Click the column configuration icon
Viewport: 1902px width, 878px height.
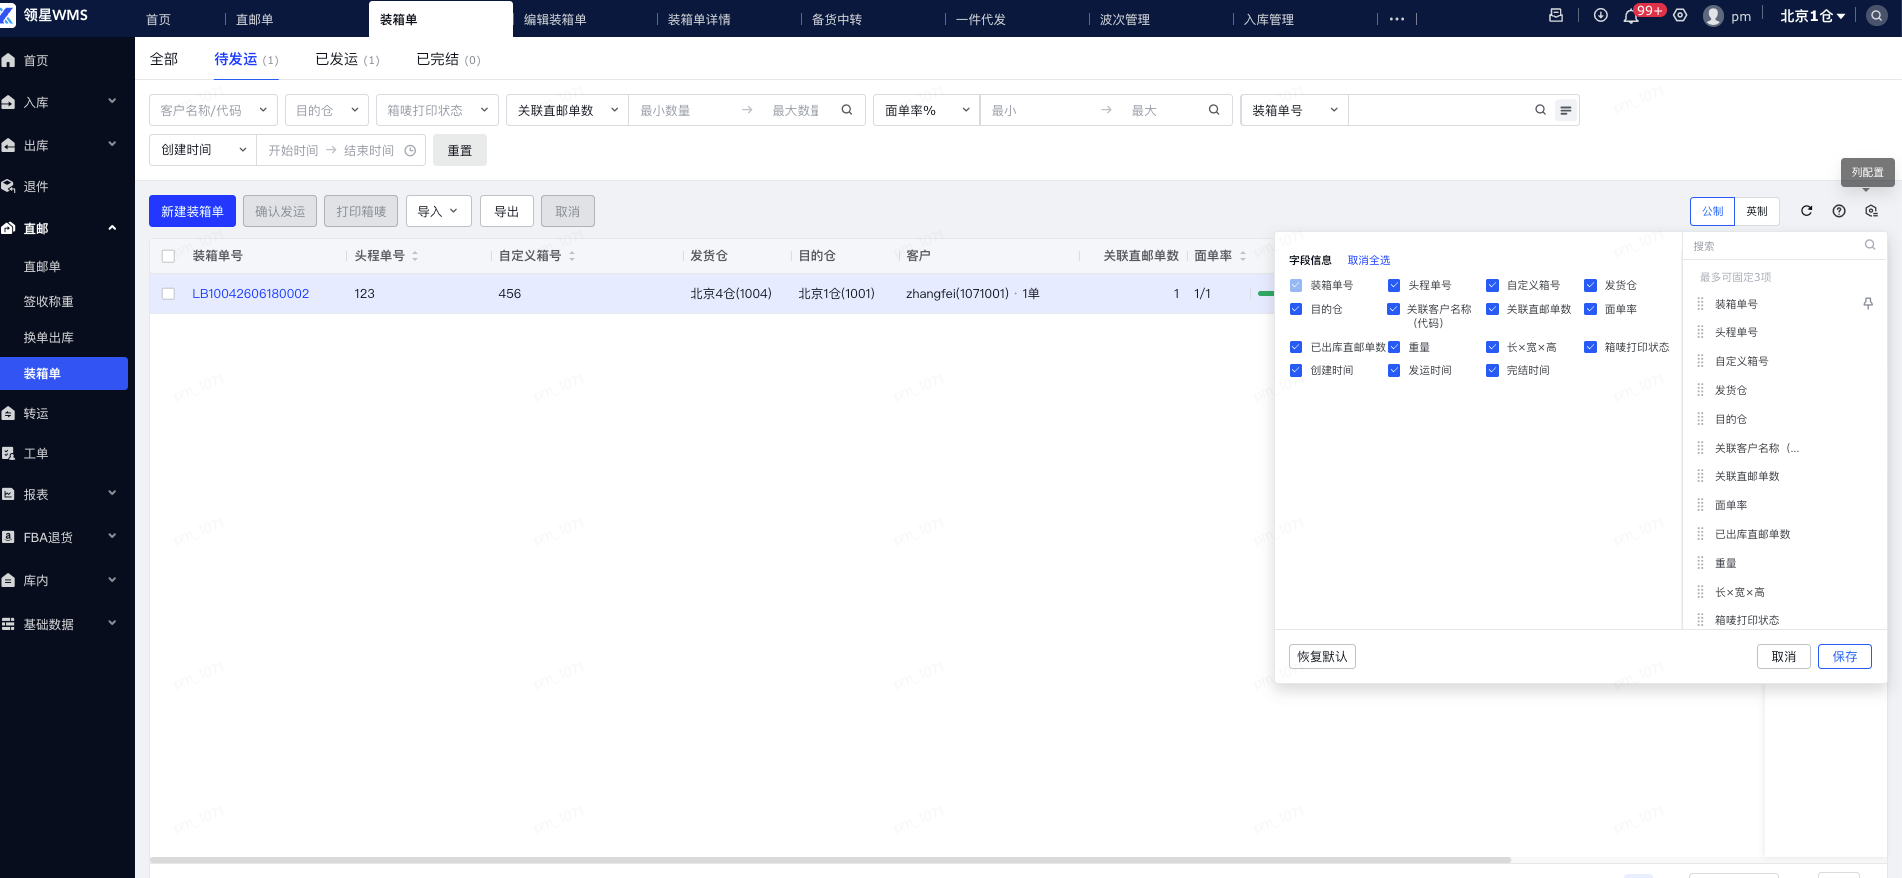coord(1871,211)
